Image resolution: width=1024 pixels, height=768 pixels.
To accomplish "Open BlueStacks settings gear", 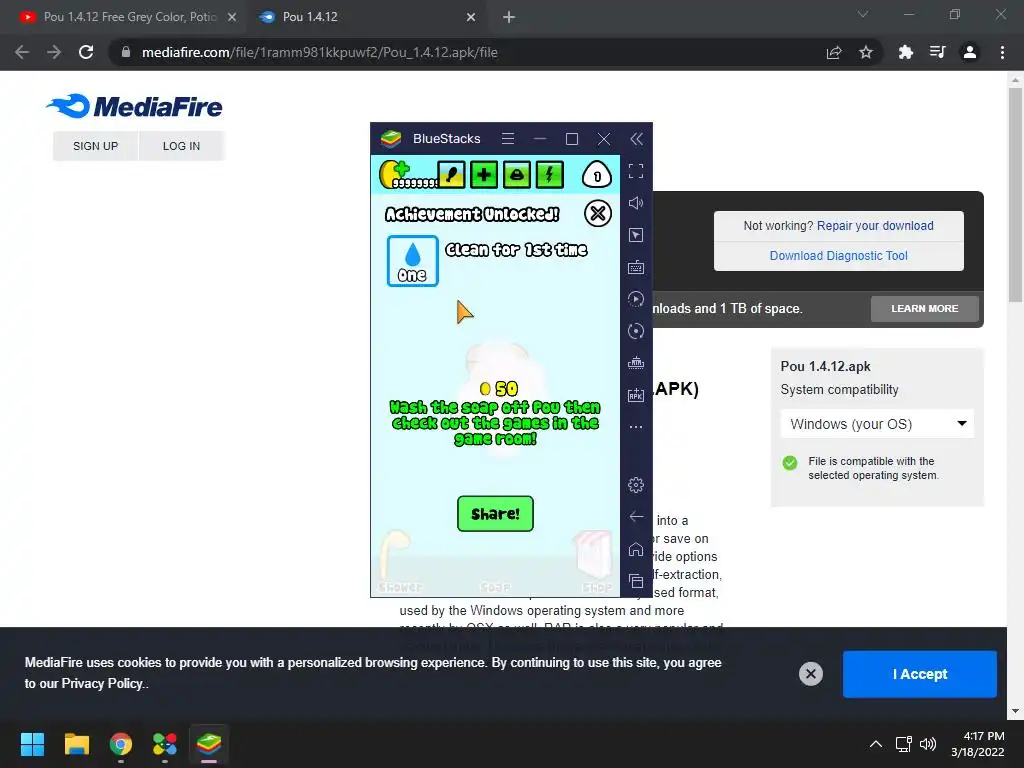I will click(636, 485).
